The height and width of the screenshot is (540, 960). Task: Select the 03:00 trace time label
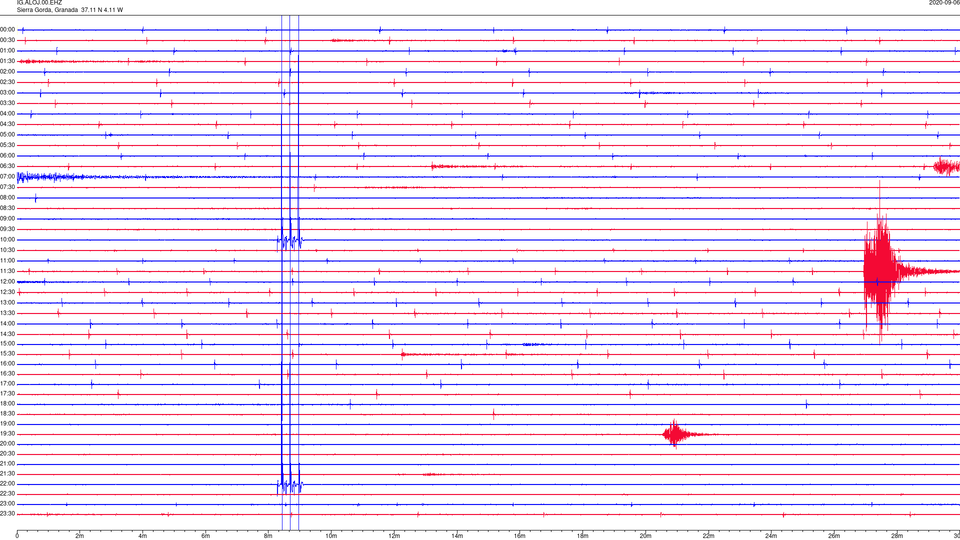tap(7, 92)
